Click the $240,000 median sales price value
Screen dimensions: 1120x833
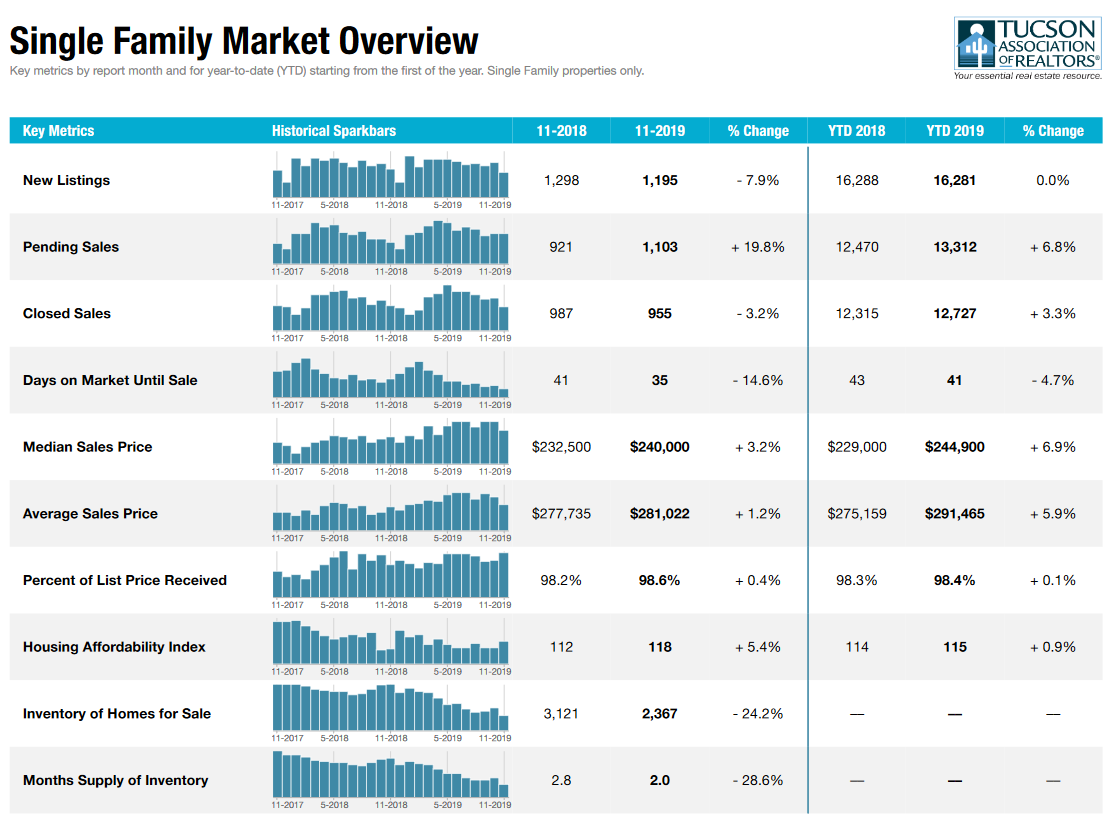point(659,447)
